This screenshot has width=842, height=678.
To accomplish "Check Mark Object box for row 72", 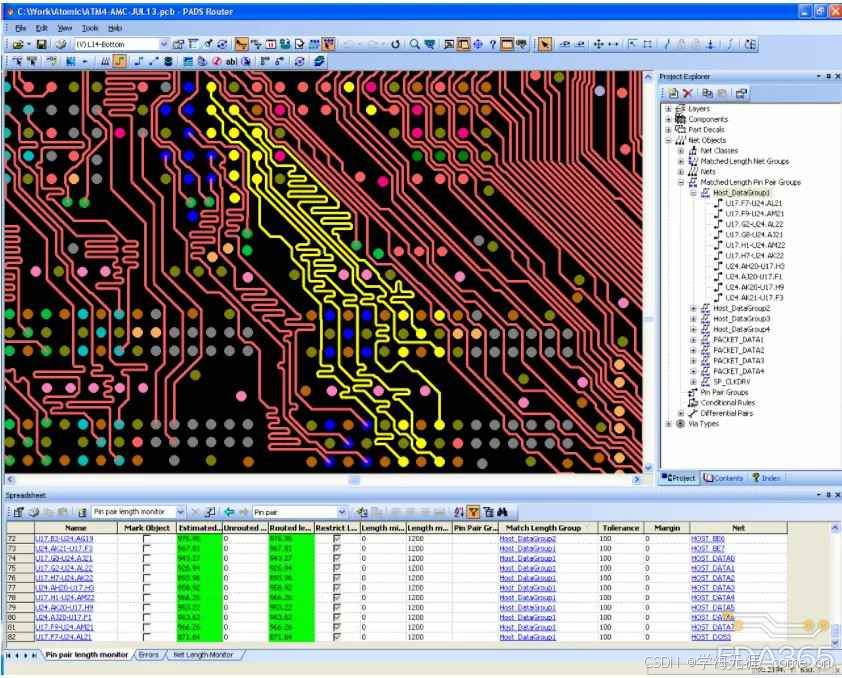I will [x=147, y=538].
